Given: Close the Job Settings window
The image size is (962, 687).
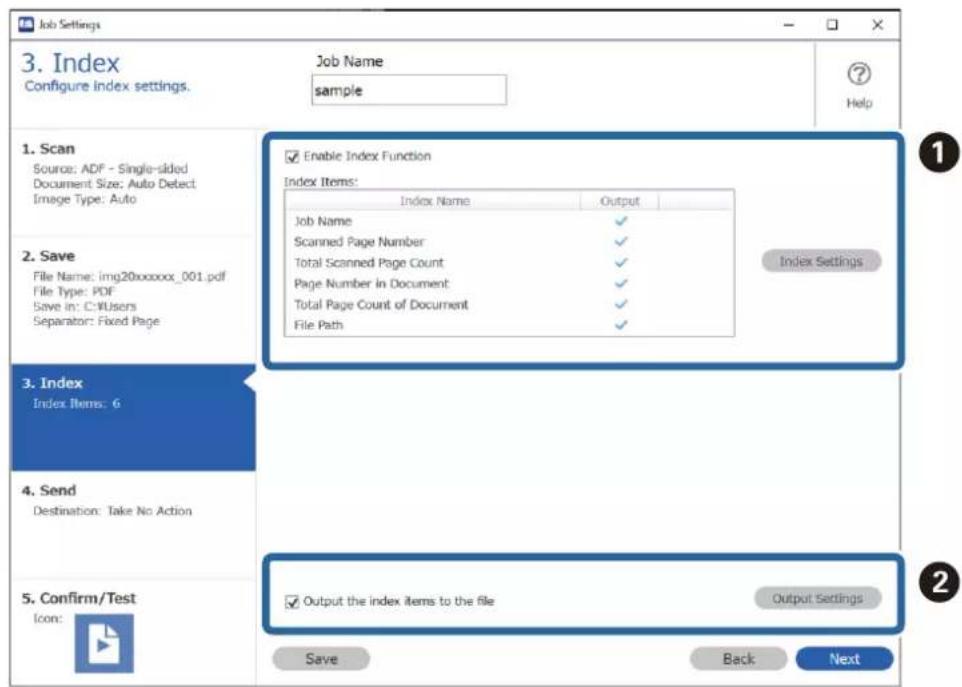Looking at the screenshot, I should (877, 25).
